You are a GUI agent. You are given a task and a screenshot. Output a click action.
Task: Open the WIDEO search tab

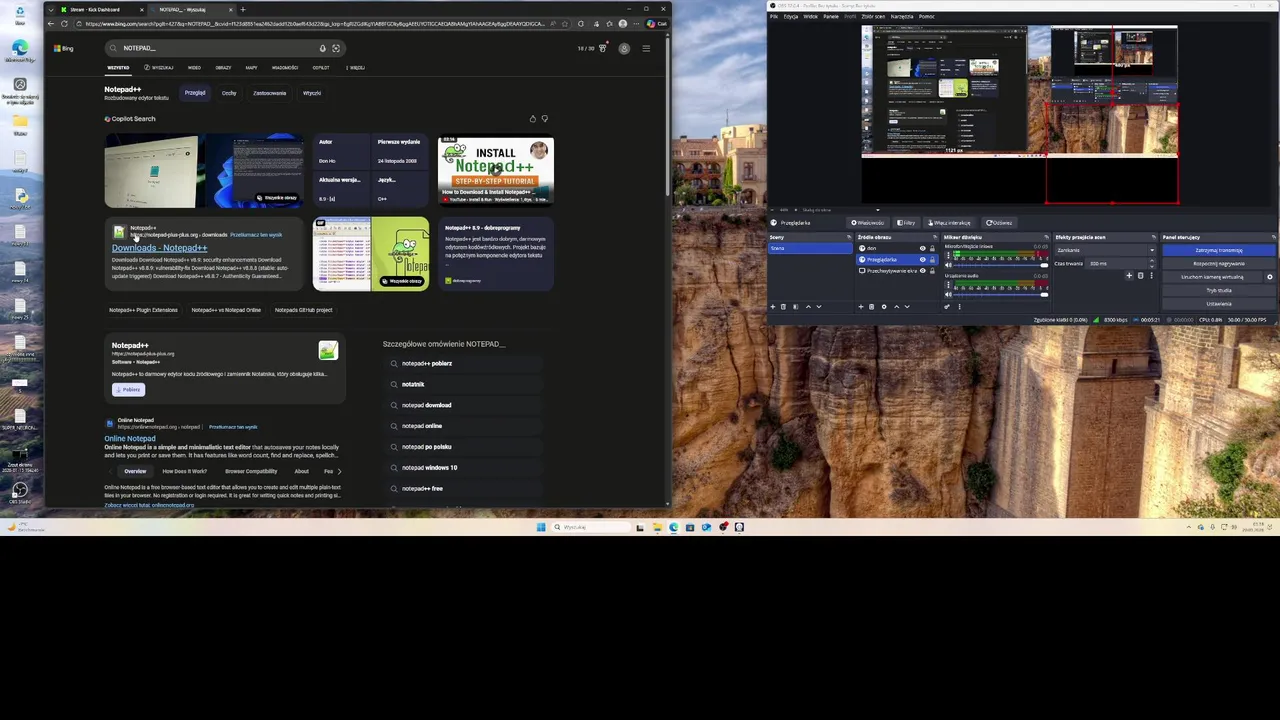(194, 68)
